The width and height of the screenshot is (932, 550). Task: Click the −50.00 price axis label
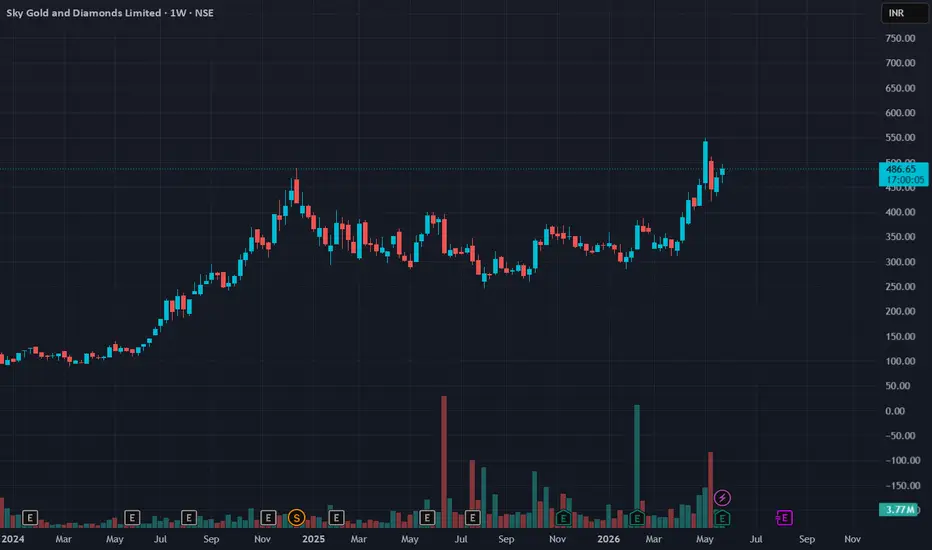tap(900, 436)
